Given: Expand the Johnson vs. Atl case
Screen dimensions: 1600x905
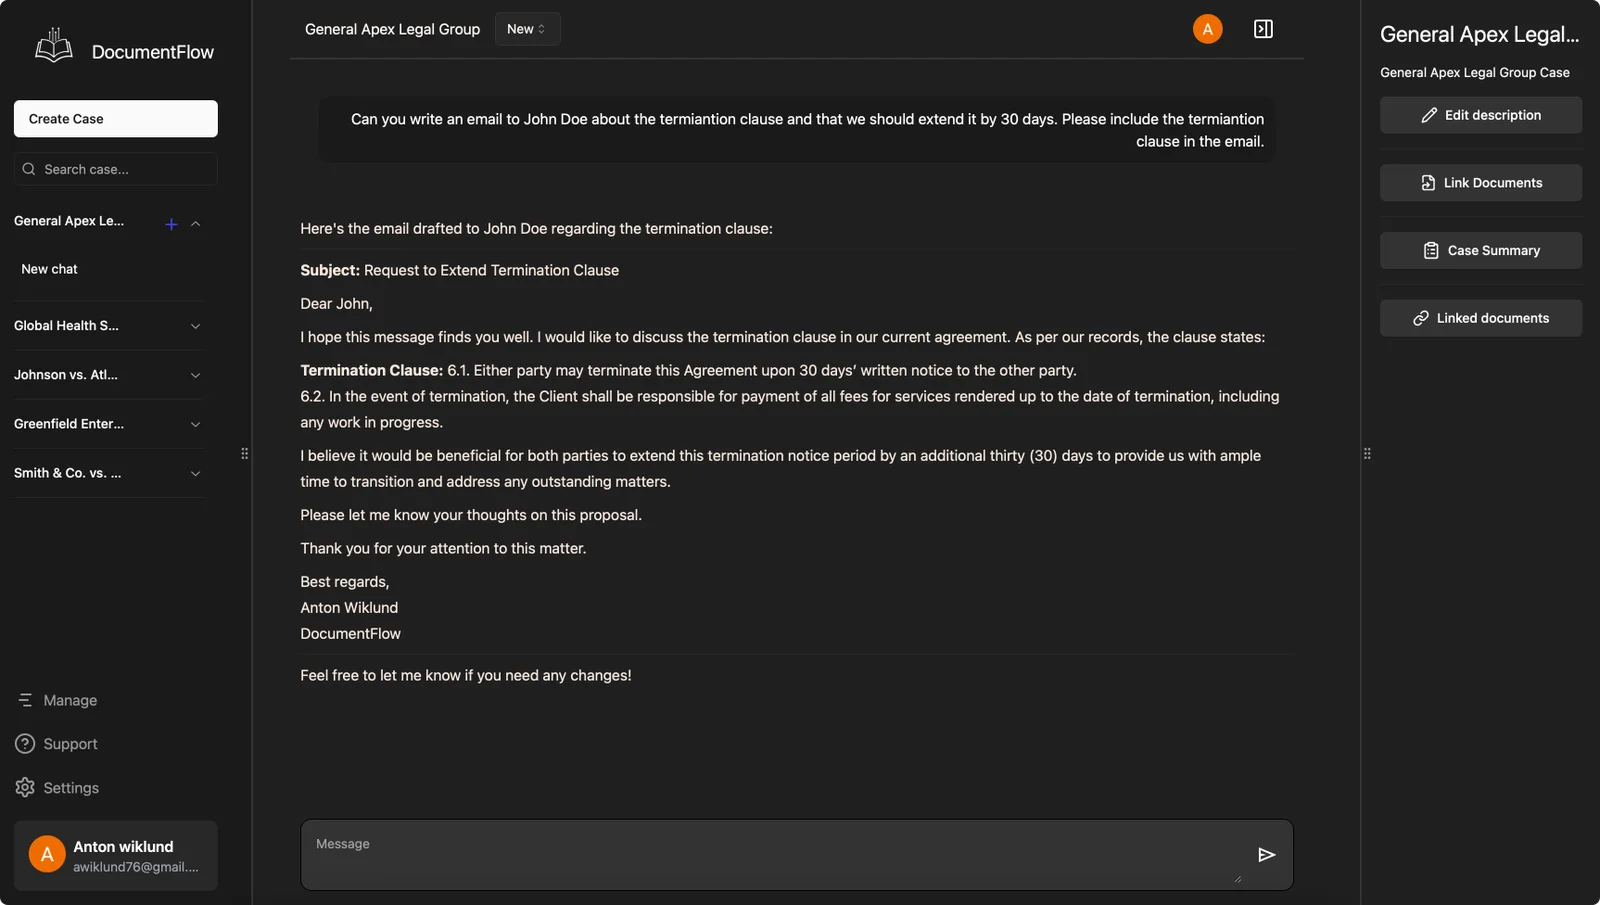Looking at the screenshot, I should [x=196, y=375].
